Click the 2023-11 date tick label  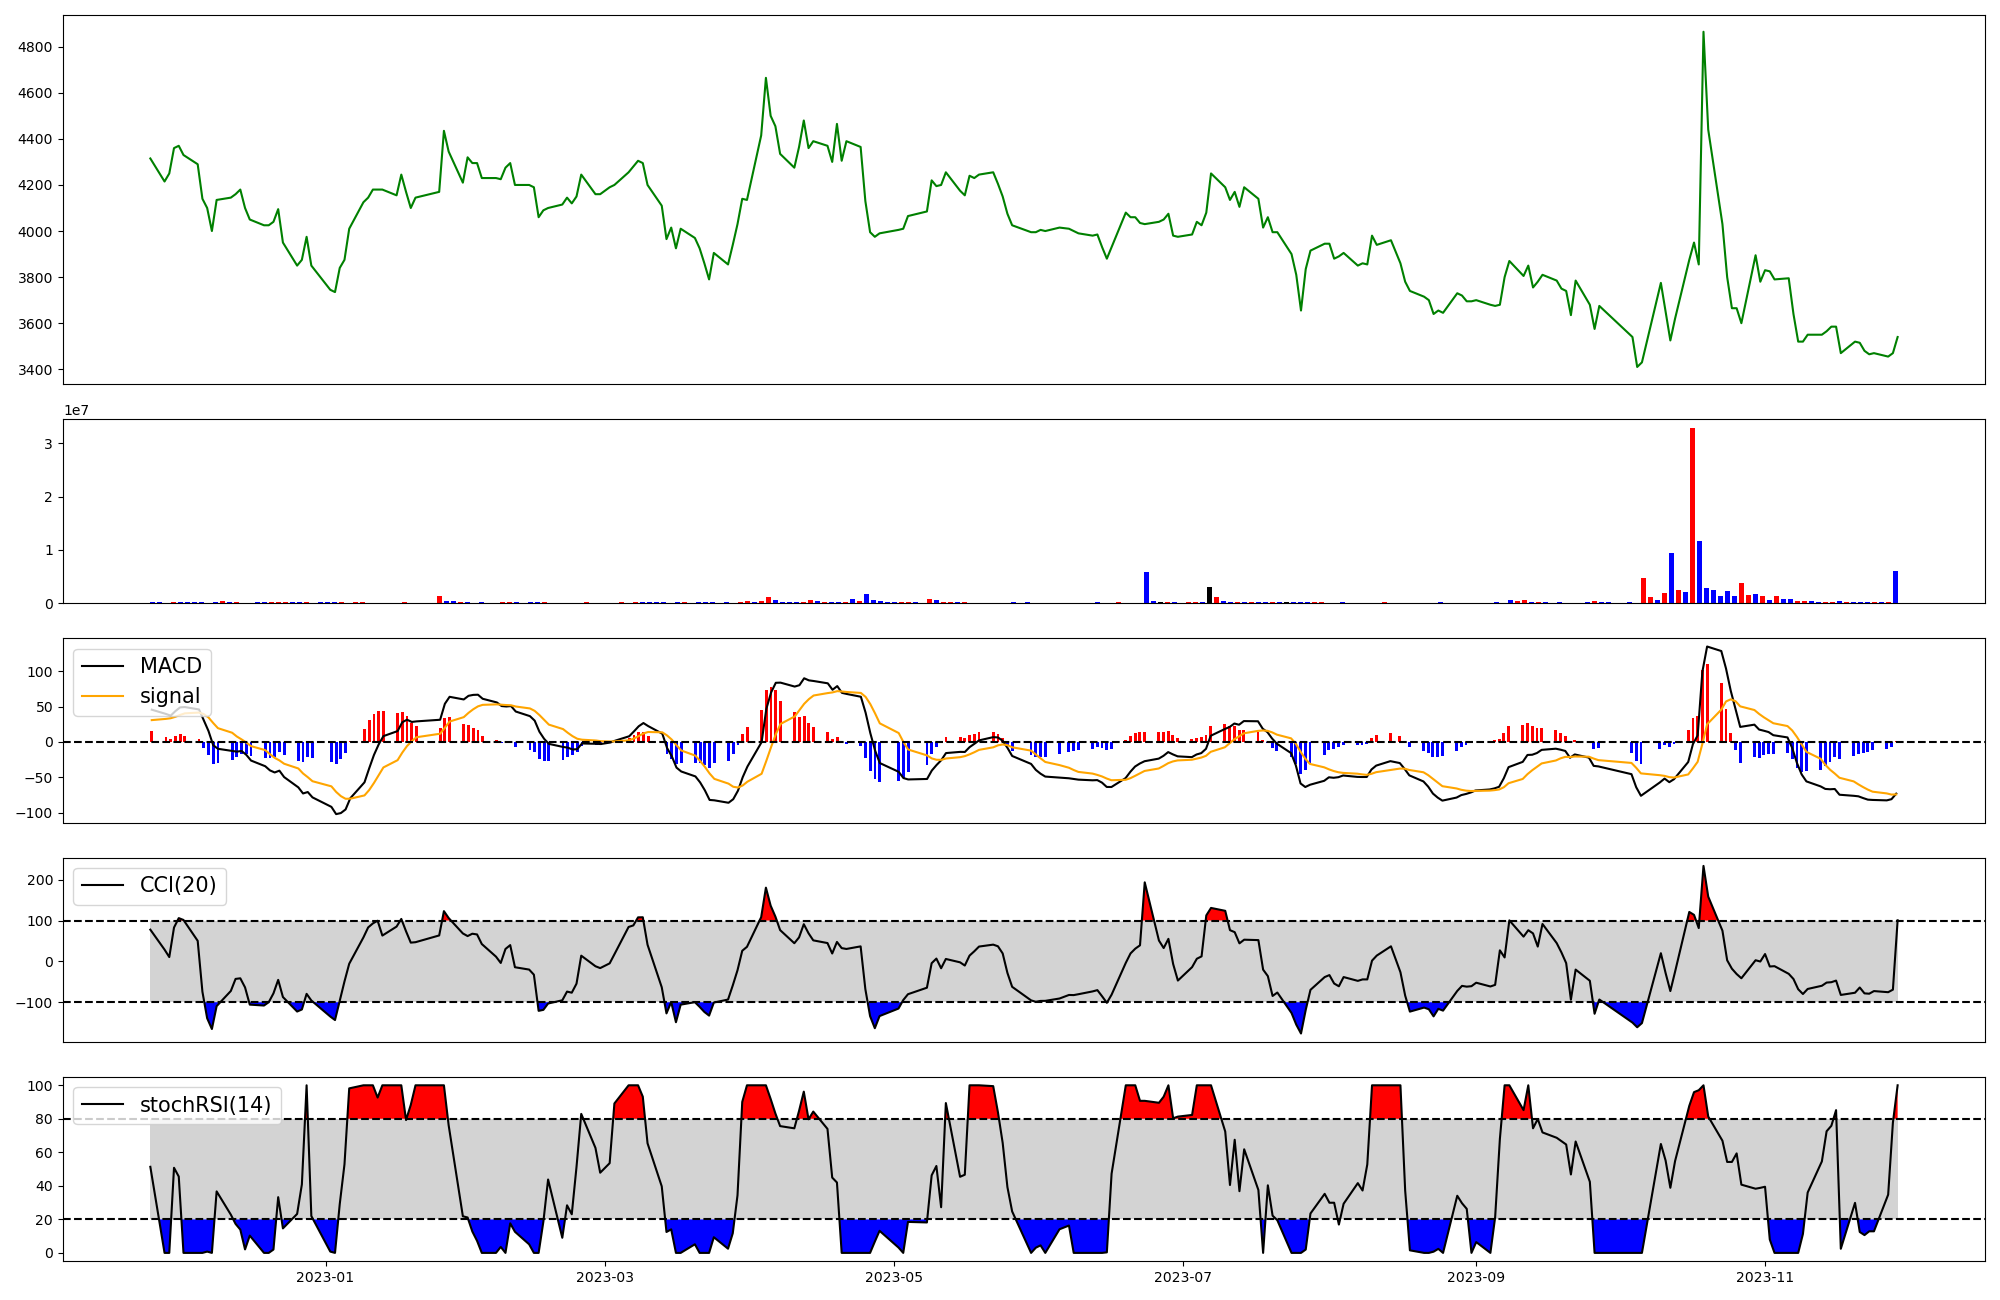1766,1277
